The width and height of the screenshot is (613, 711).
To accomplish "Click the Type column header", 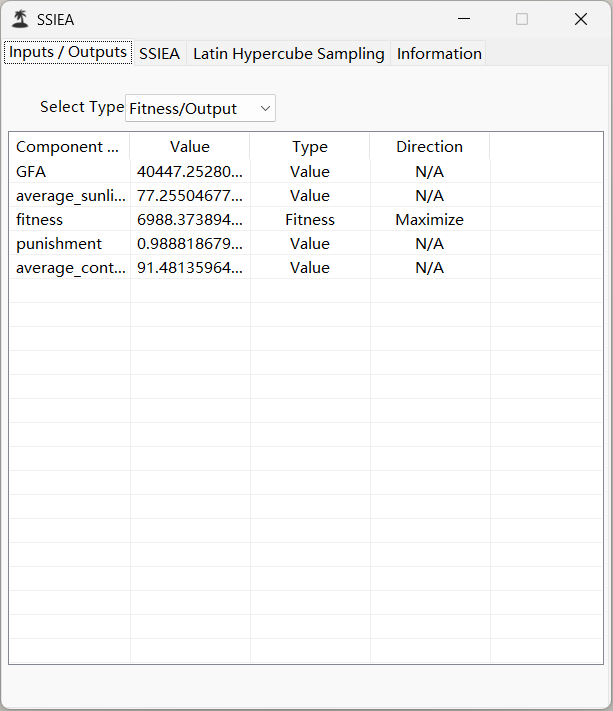I will (x=310, y=146).
